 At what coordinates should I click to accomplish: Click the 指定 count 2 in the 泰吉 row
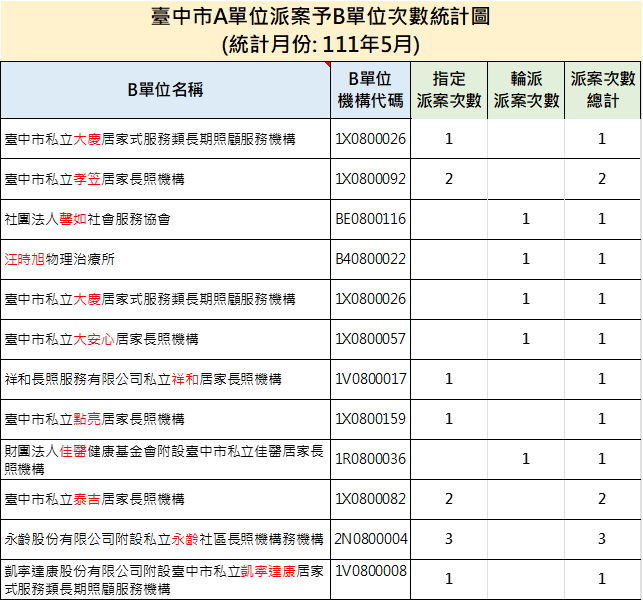pos(449,499)
